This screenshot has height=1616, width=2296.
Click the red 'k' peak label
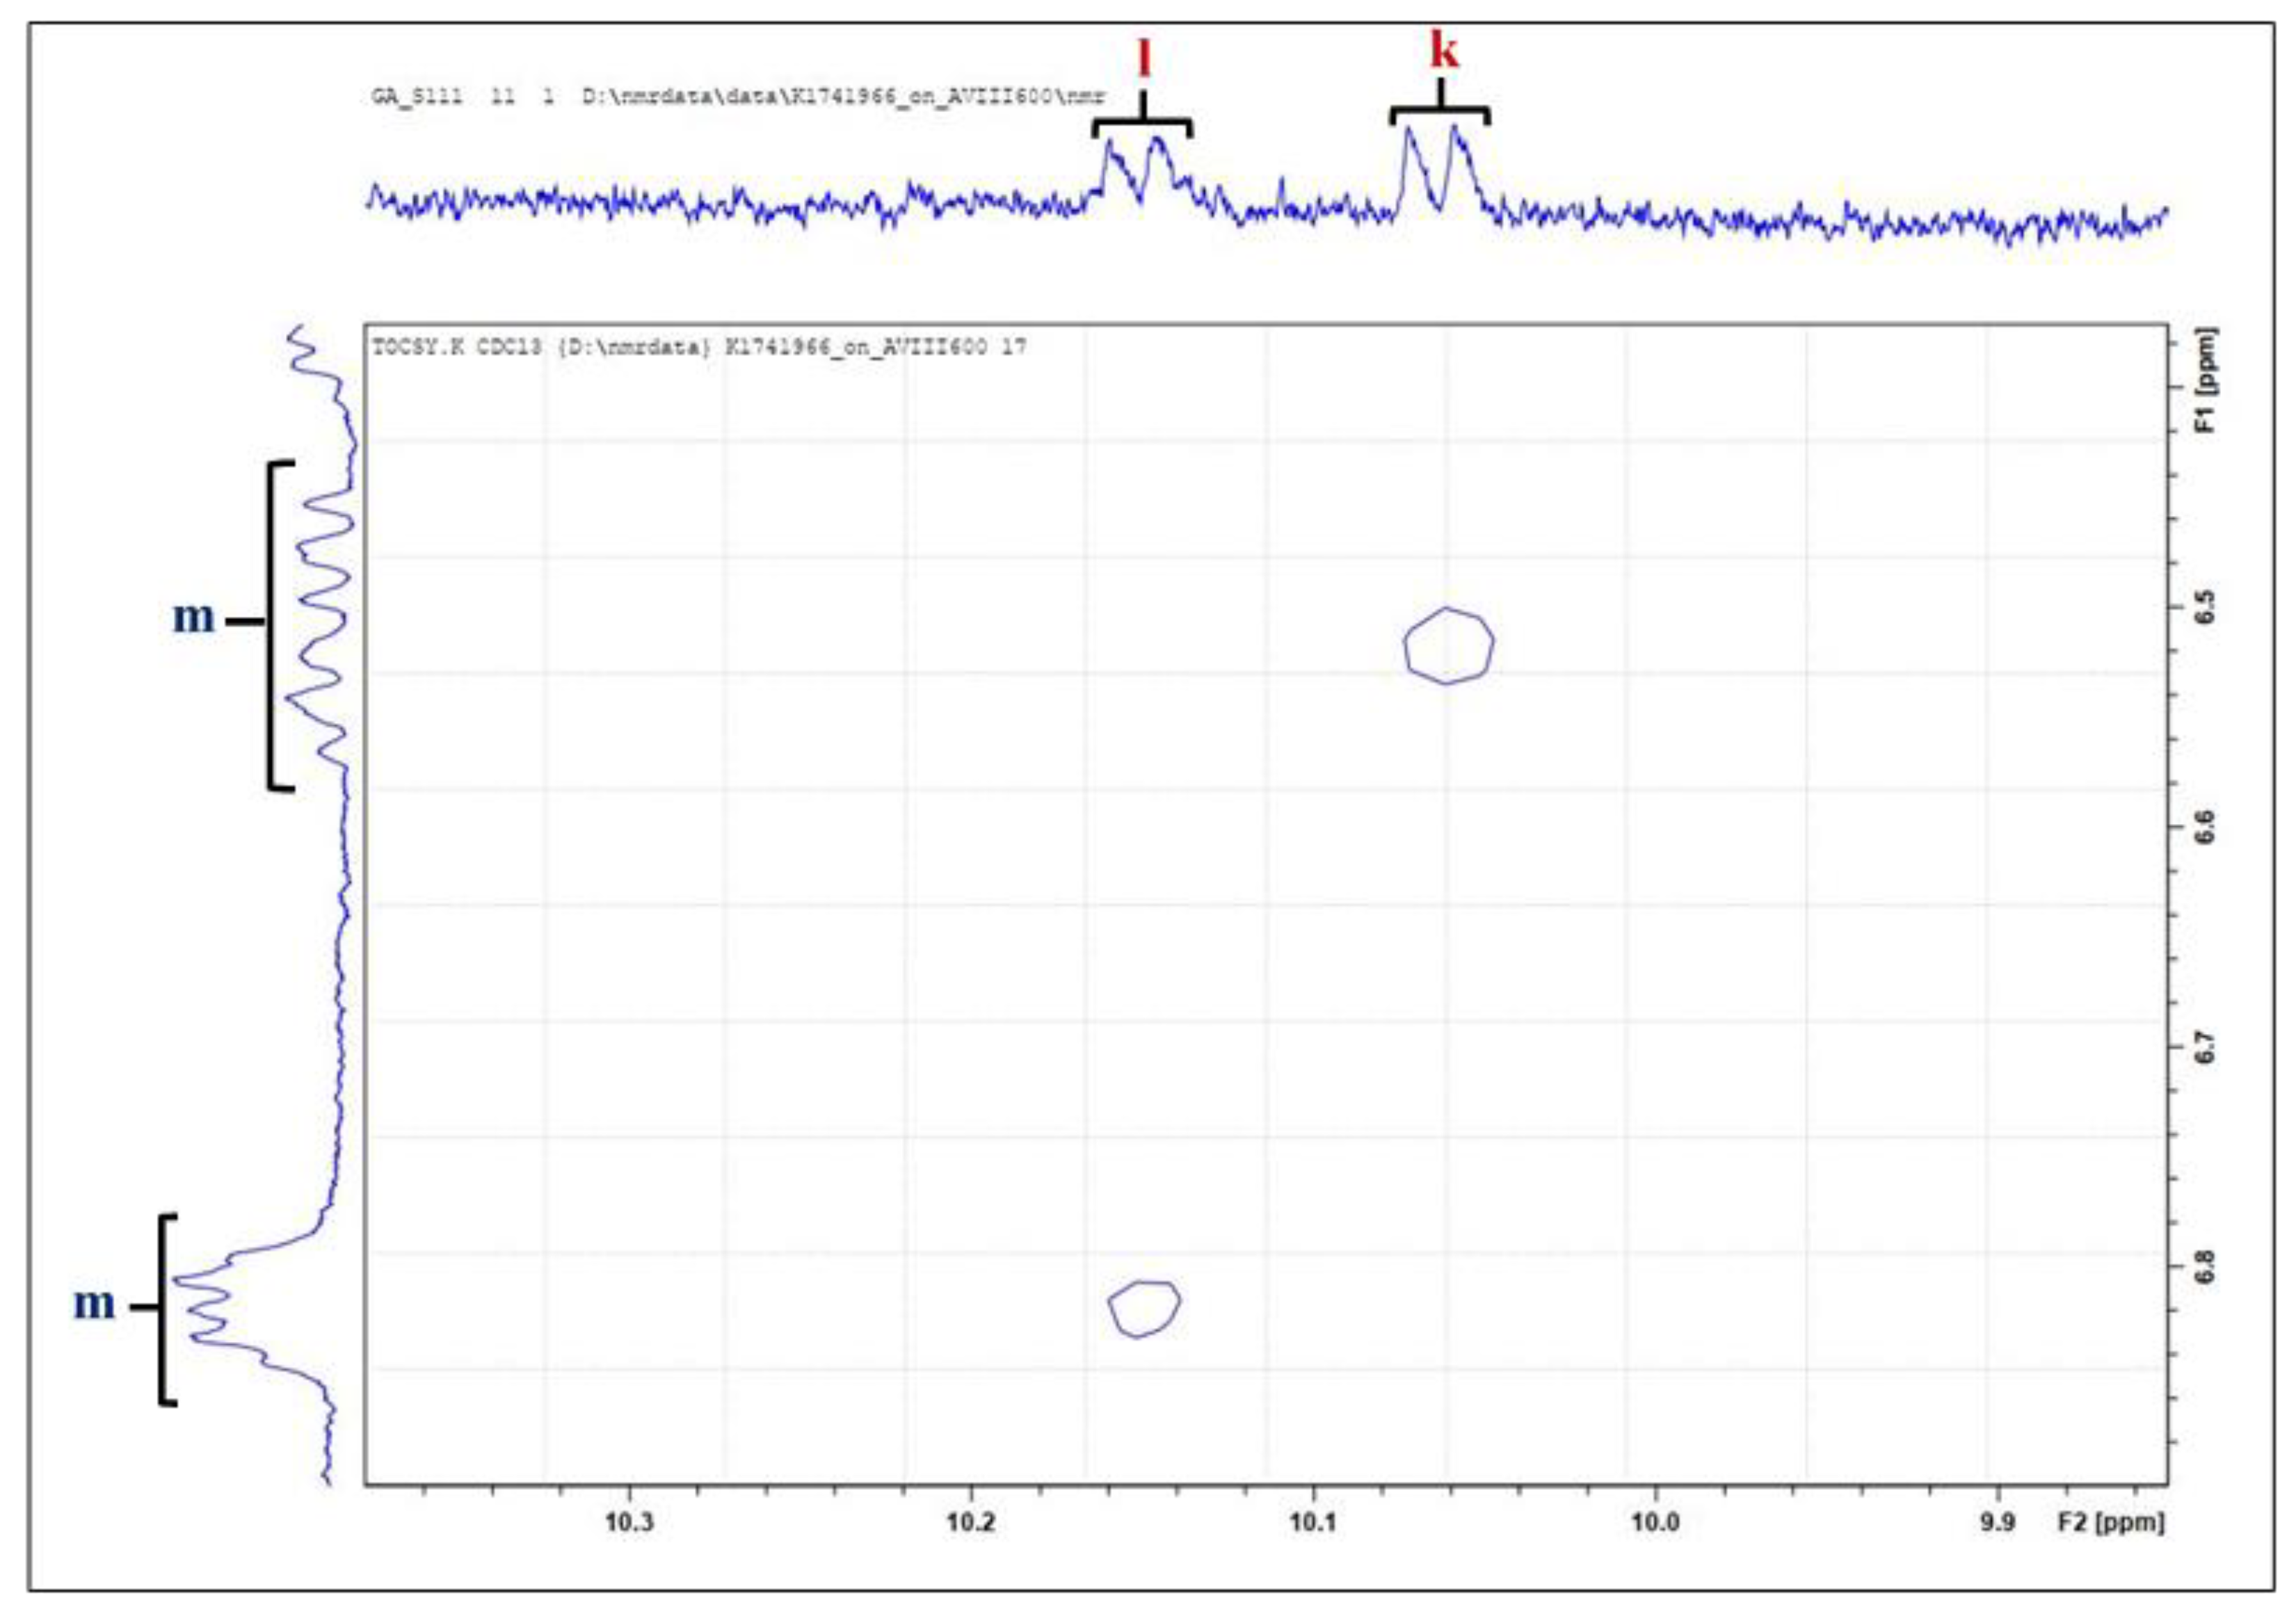click(x=1443, y=50)
